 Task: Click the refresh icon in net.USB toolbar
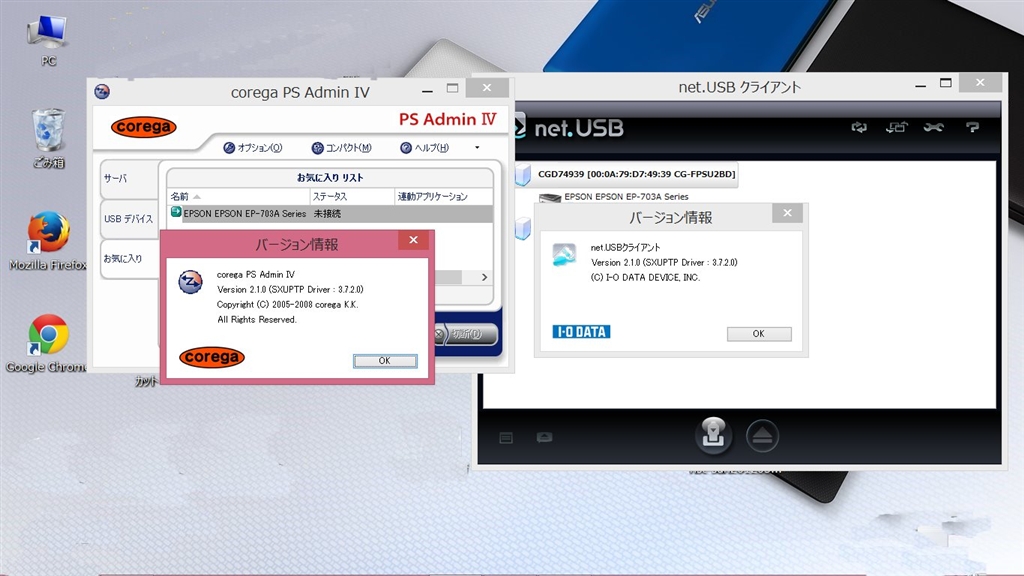[x=859, y=127]
